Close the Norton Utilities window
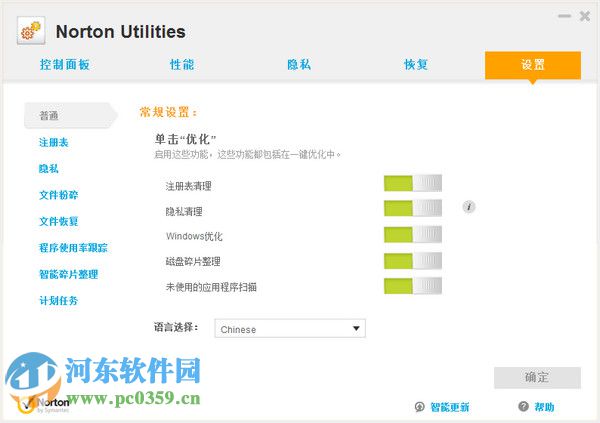This screenshot has width=600, height=423. 585,16
